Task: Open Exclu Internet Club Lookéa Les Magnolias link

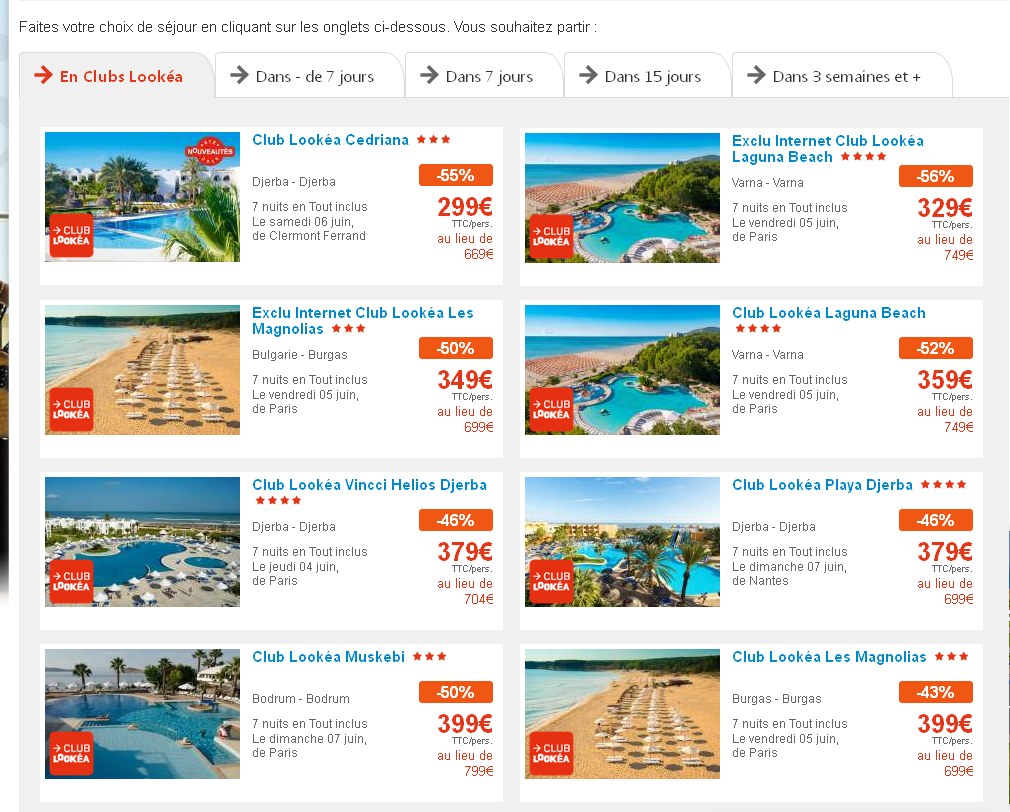Action: coord(362,321)
